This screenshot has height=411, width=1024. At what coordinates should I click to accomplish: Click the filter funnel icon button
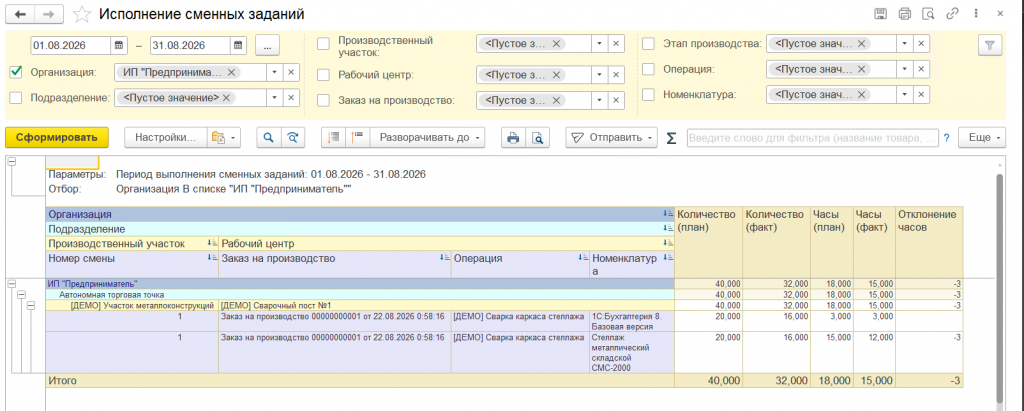point(990,45)
